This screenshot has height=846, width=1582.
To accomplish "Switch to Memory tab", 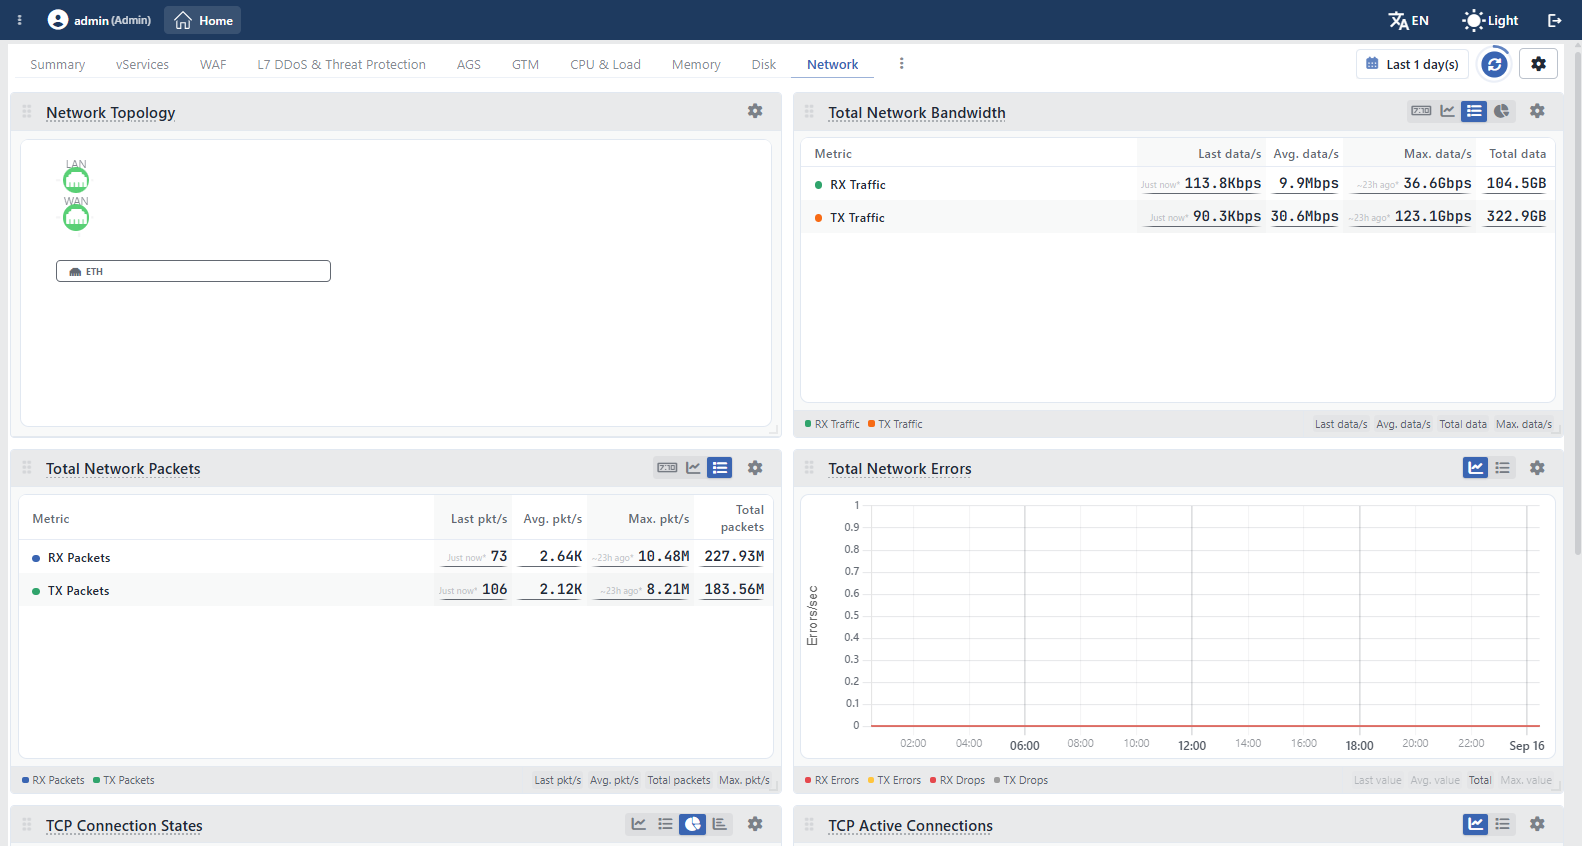I will 696,64.
